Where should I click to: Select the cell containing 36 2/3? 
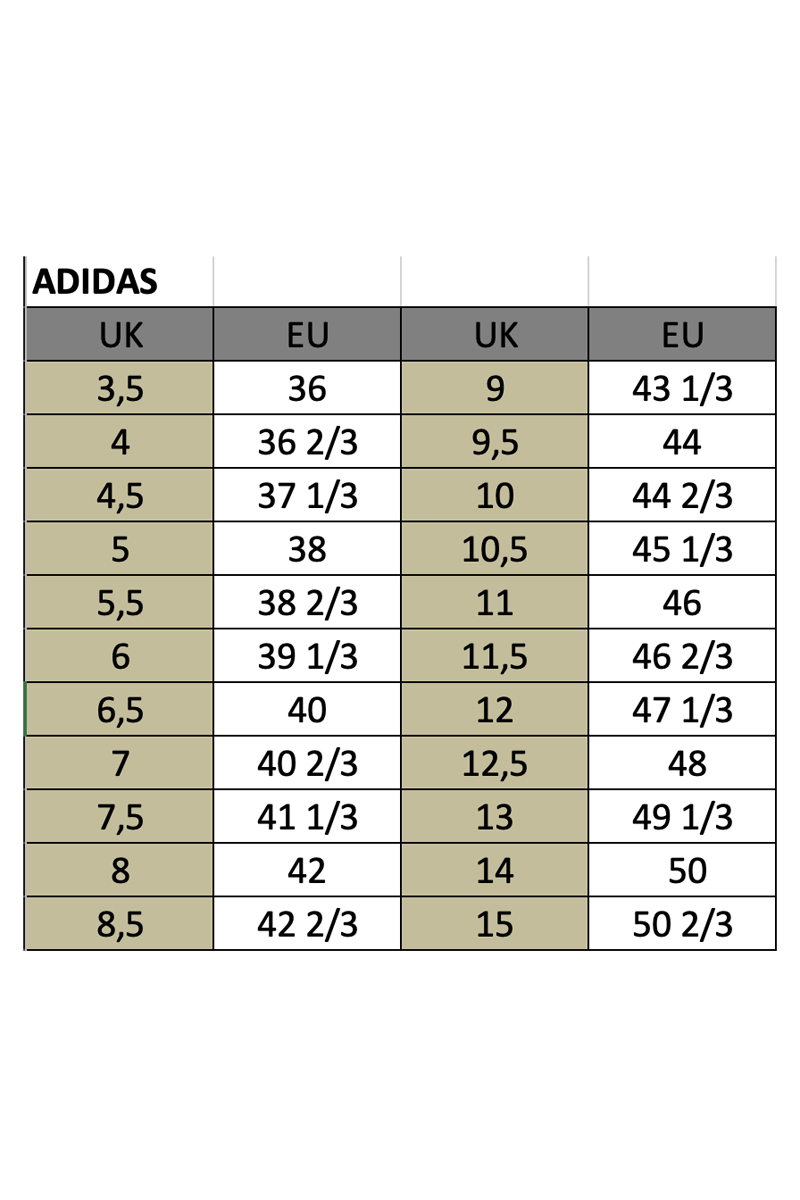(307, 442)
